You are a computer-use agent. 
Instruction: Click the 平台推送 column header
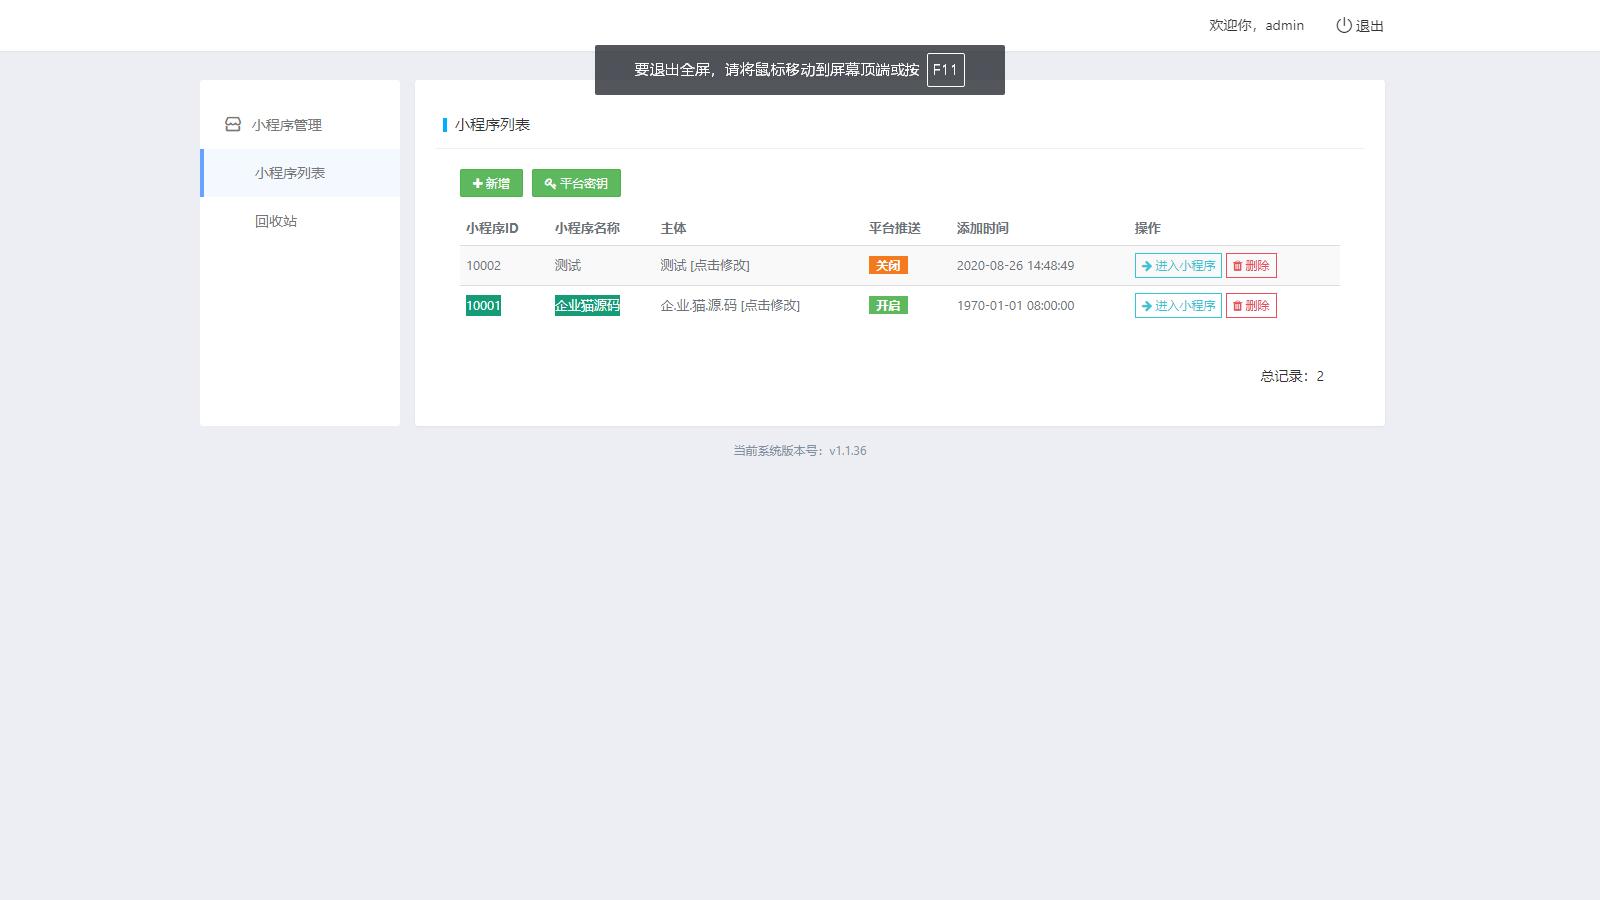click(x=894, y=228)
